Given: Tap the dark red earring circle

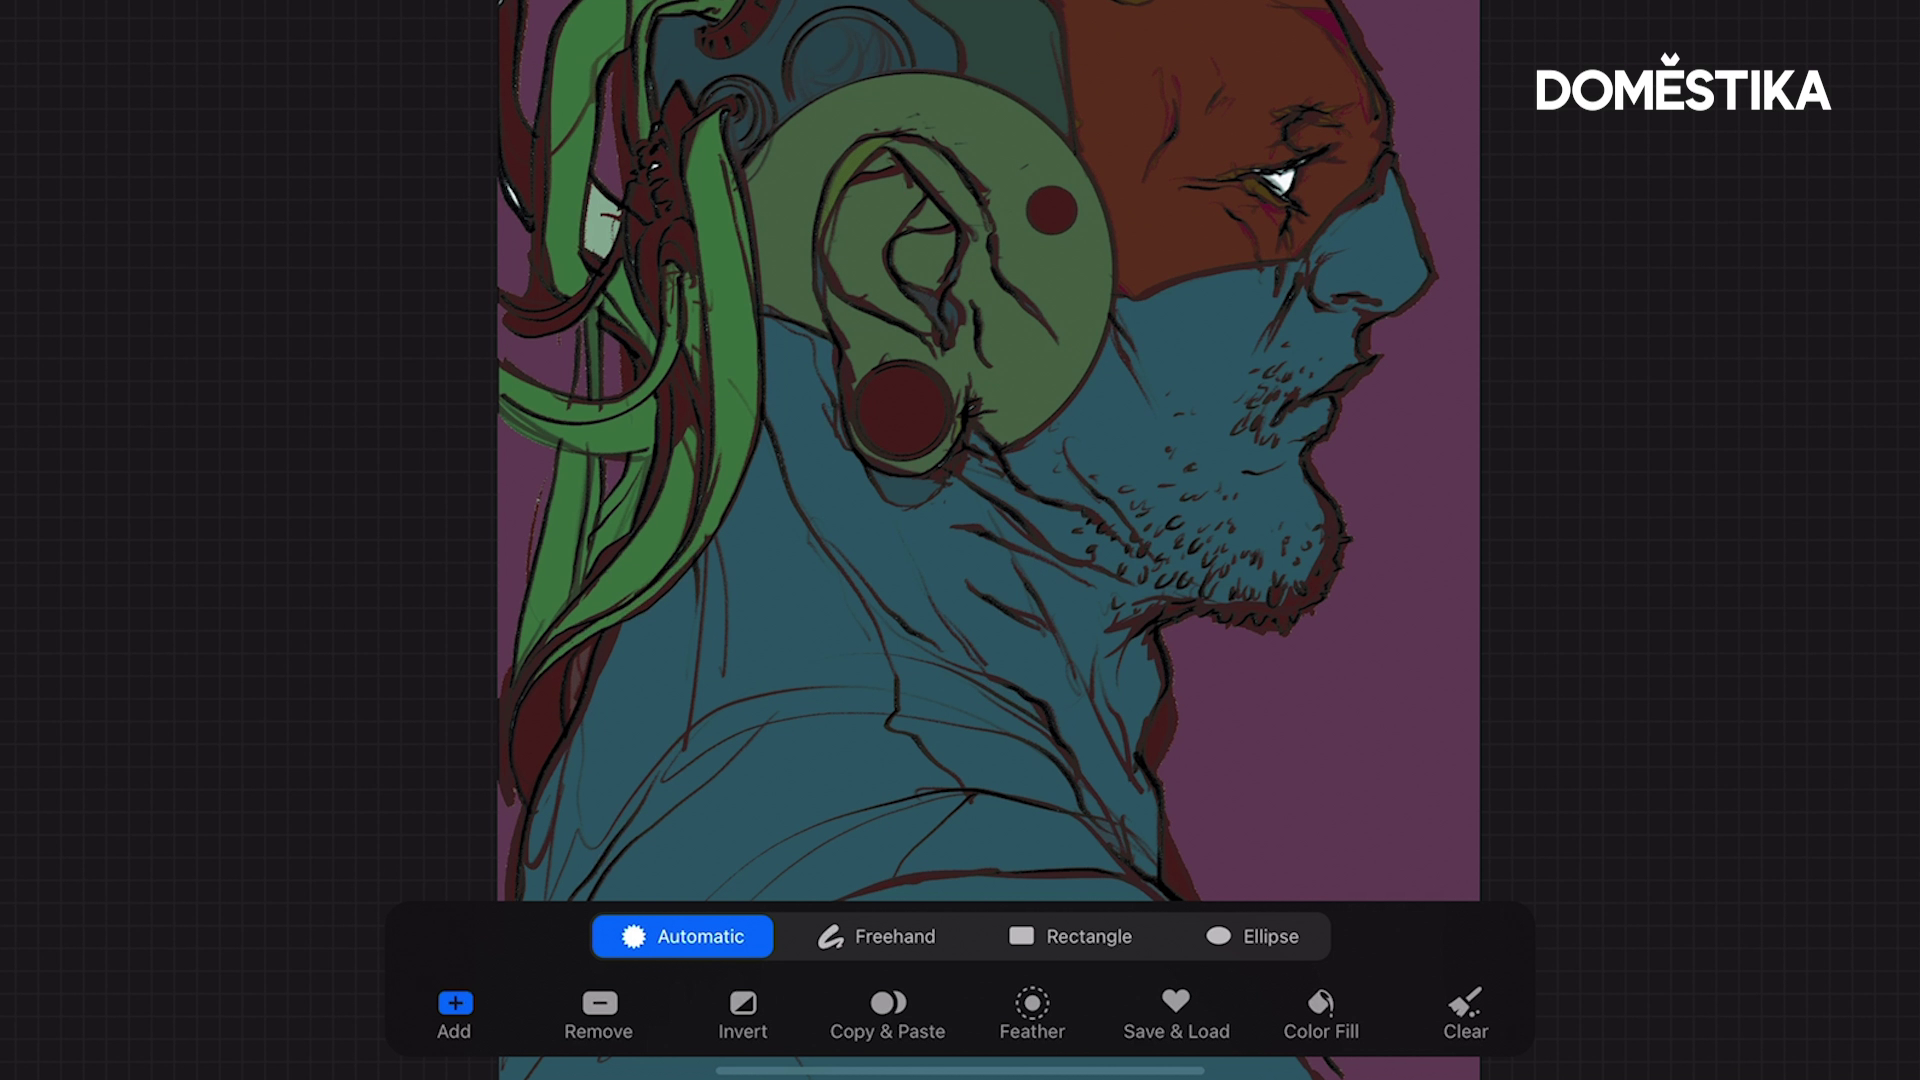Looking at the screenshot, I should click(904, 411).
